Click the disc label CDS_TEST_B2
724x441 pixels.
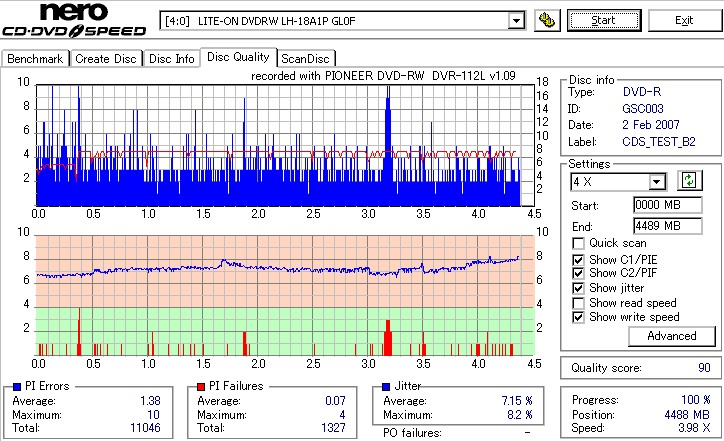[659, 142]
